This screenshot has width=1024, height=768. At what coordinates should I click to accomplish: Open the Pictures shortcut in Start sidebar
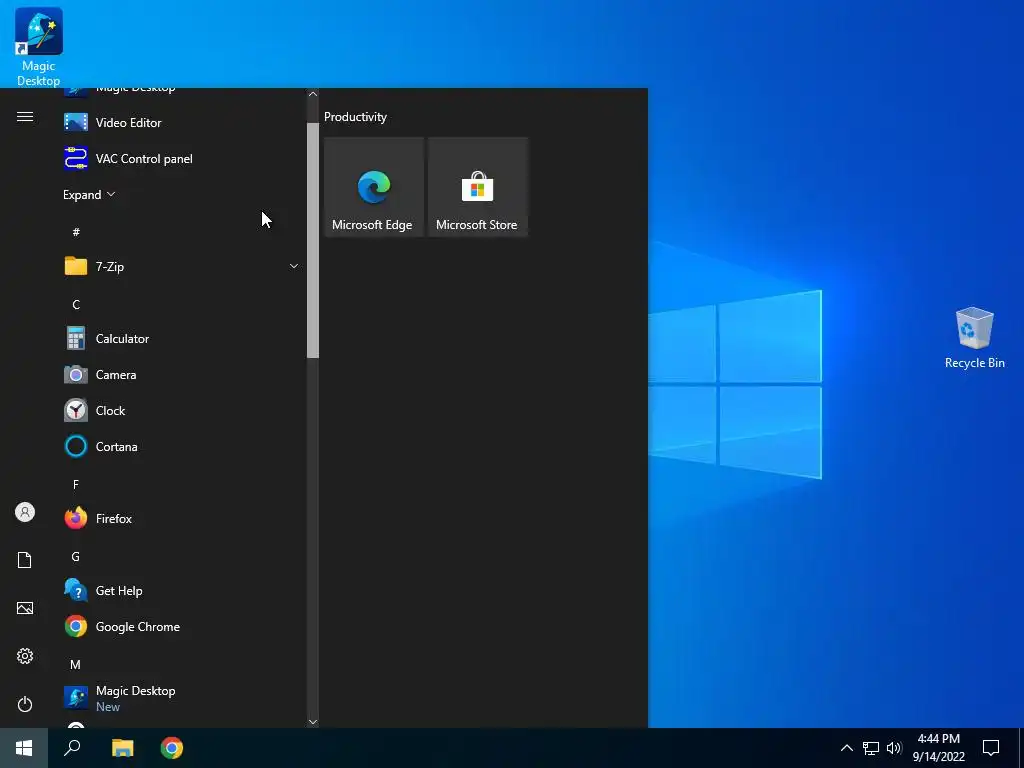point(25,608)
